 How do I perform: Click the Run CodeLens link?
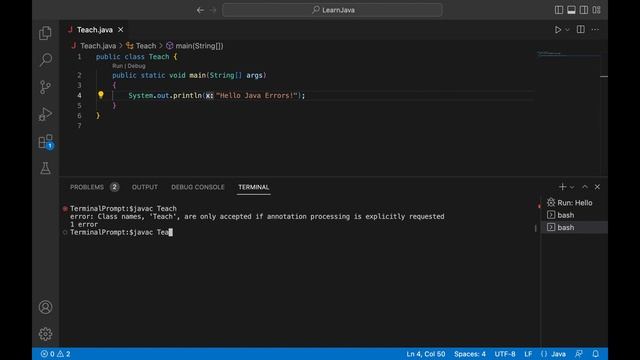coord(117,66)
